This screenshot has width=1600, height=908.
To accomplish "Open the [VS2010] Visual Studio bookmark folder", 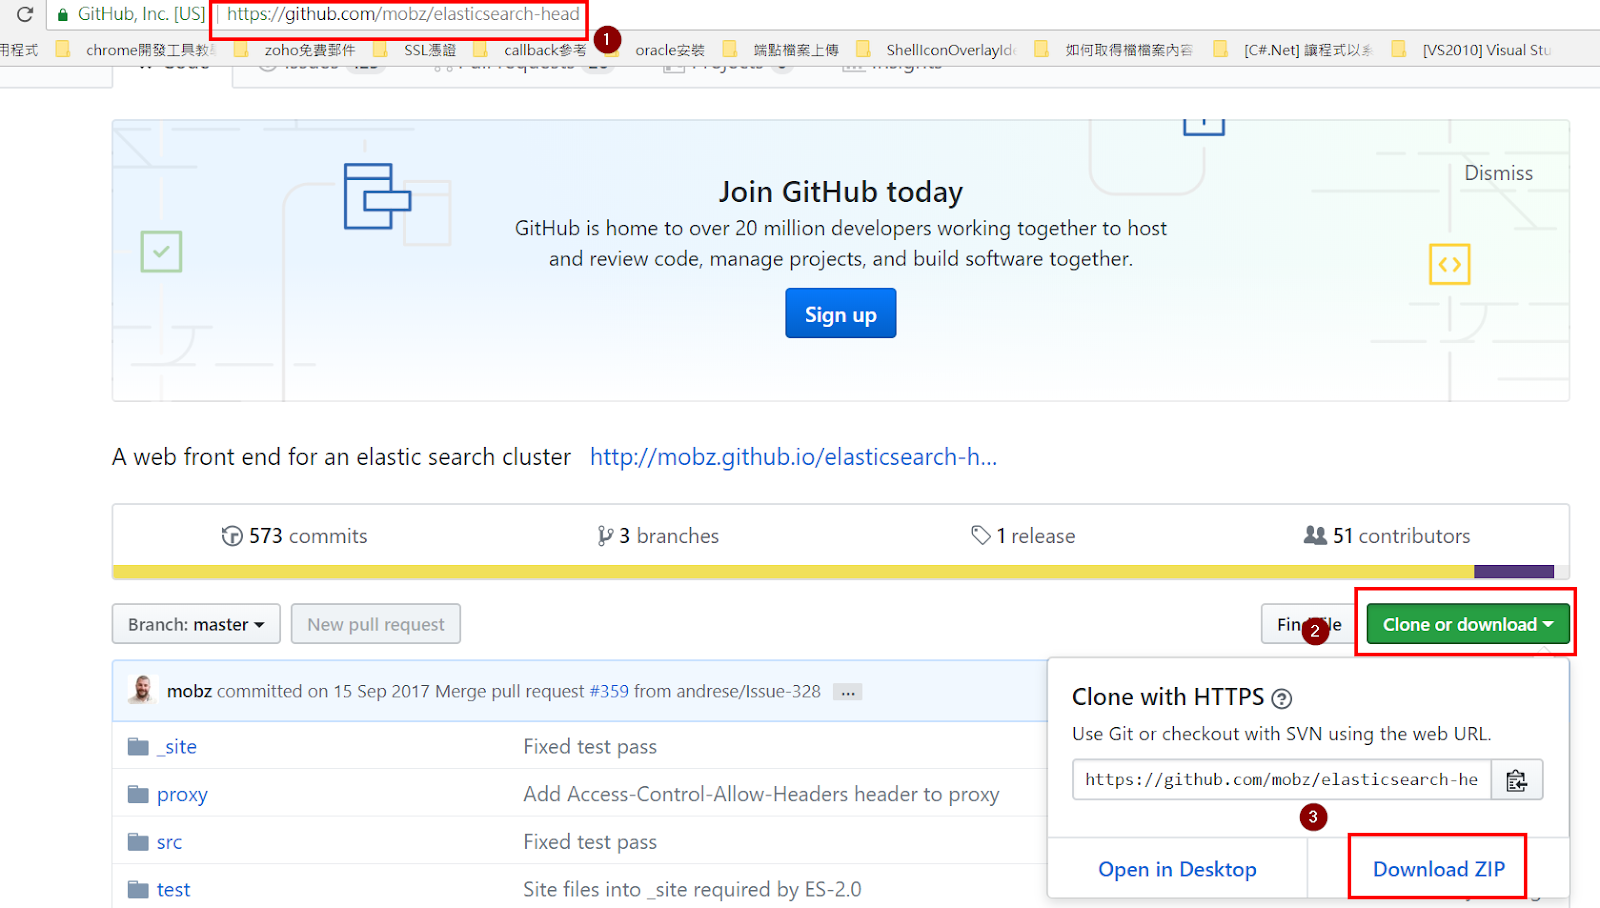I will 1472,49.
